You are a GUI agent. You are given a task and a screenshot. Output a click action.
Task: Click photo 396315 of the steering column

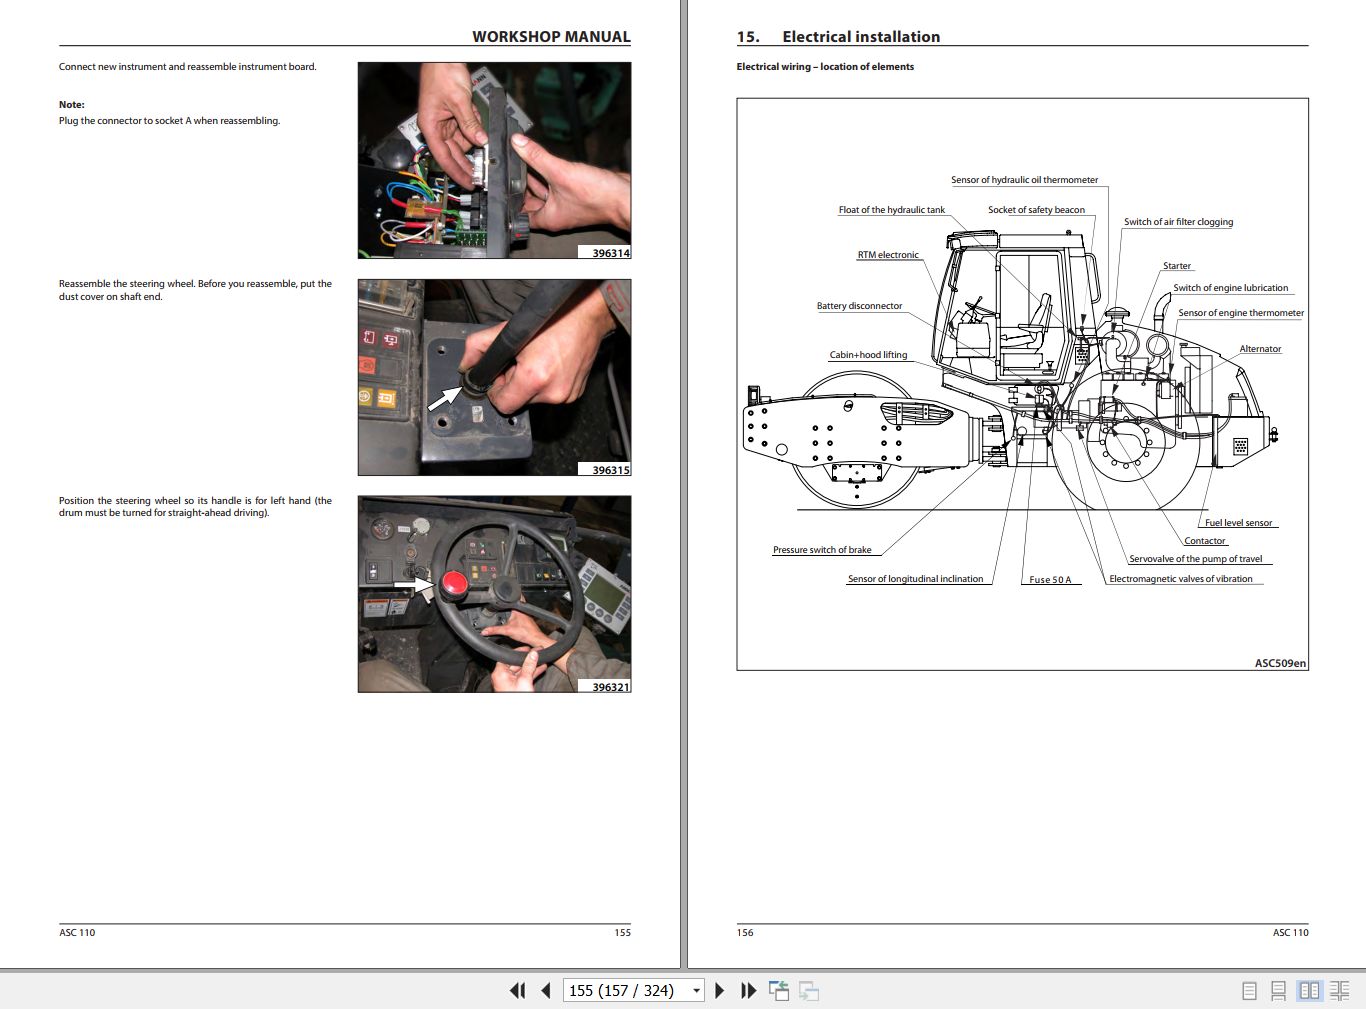[x=494, y=377]
